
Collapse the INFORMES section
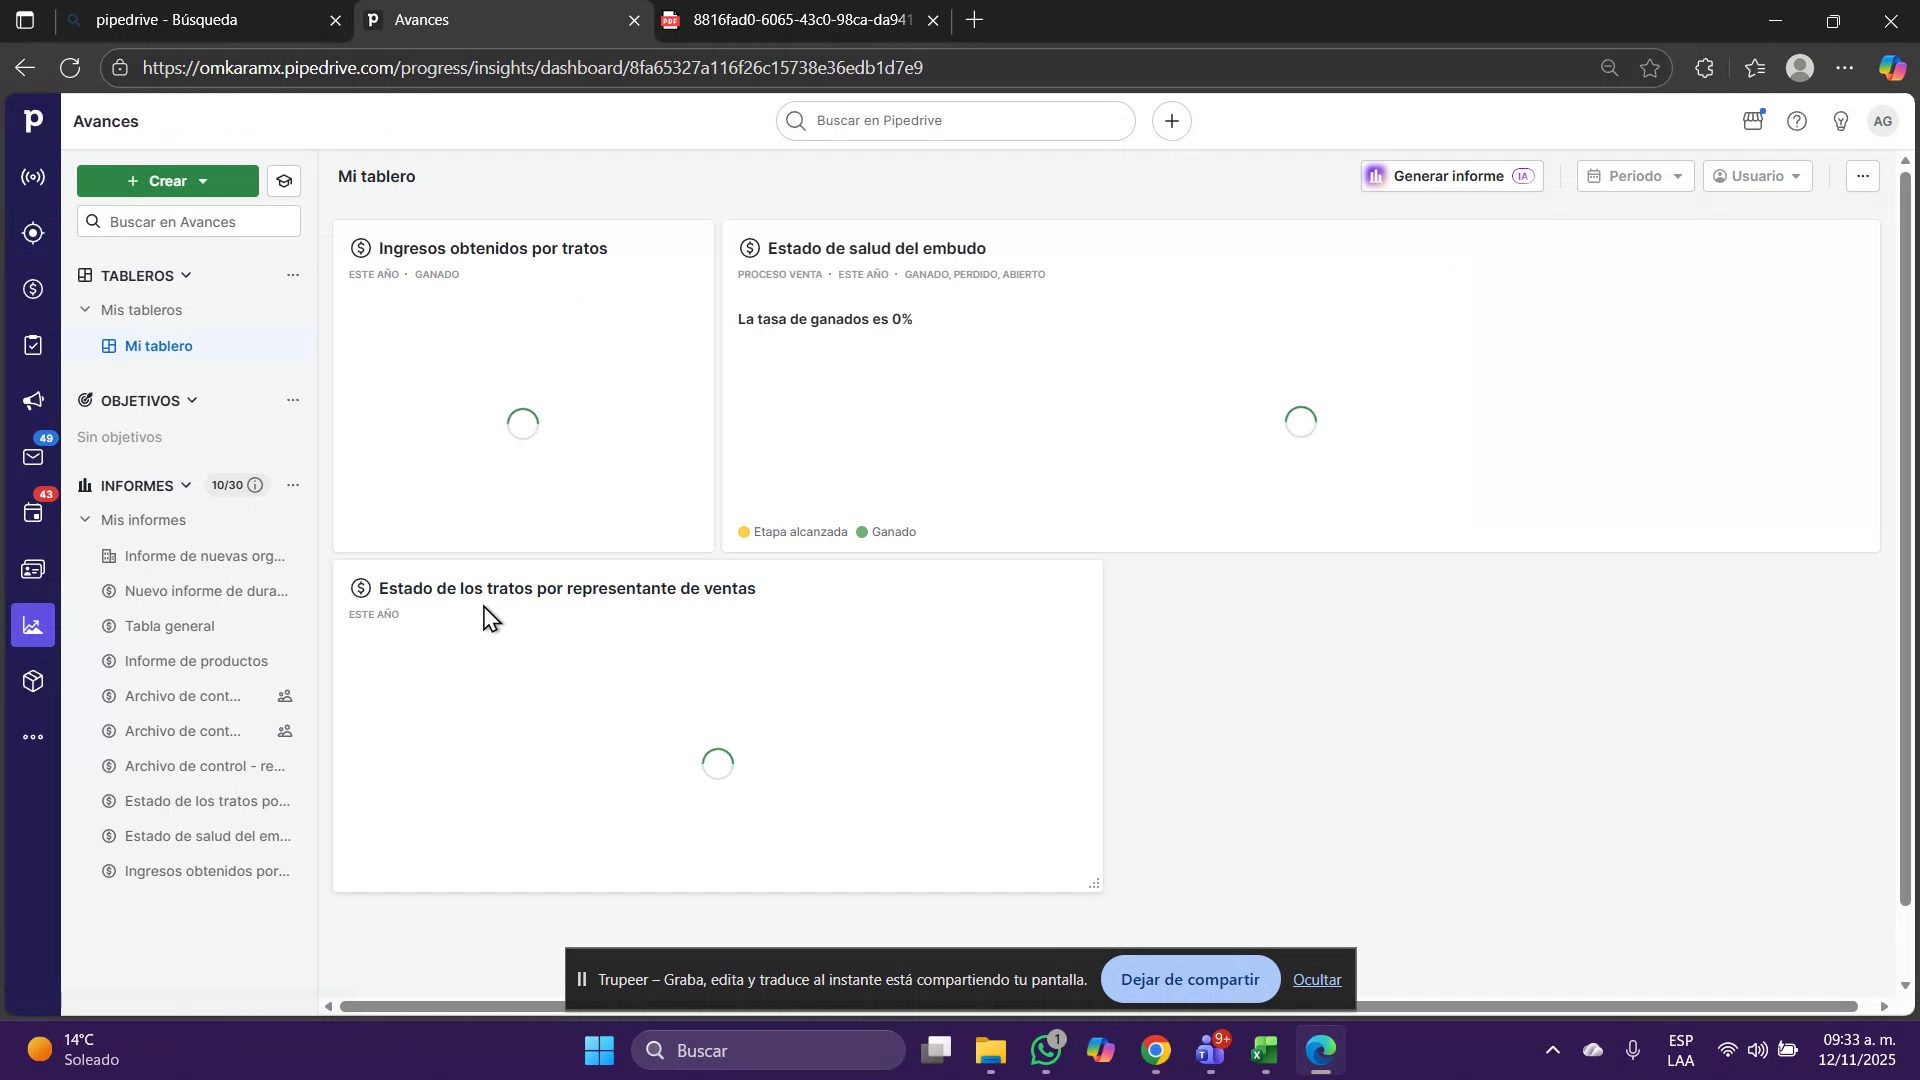pyautogui.click(x=186, y=485)
